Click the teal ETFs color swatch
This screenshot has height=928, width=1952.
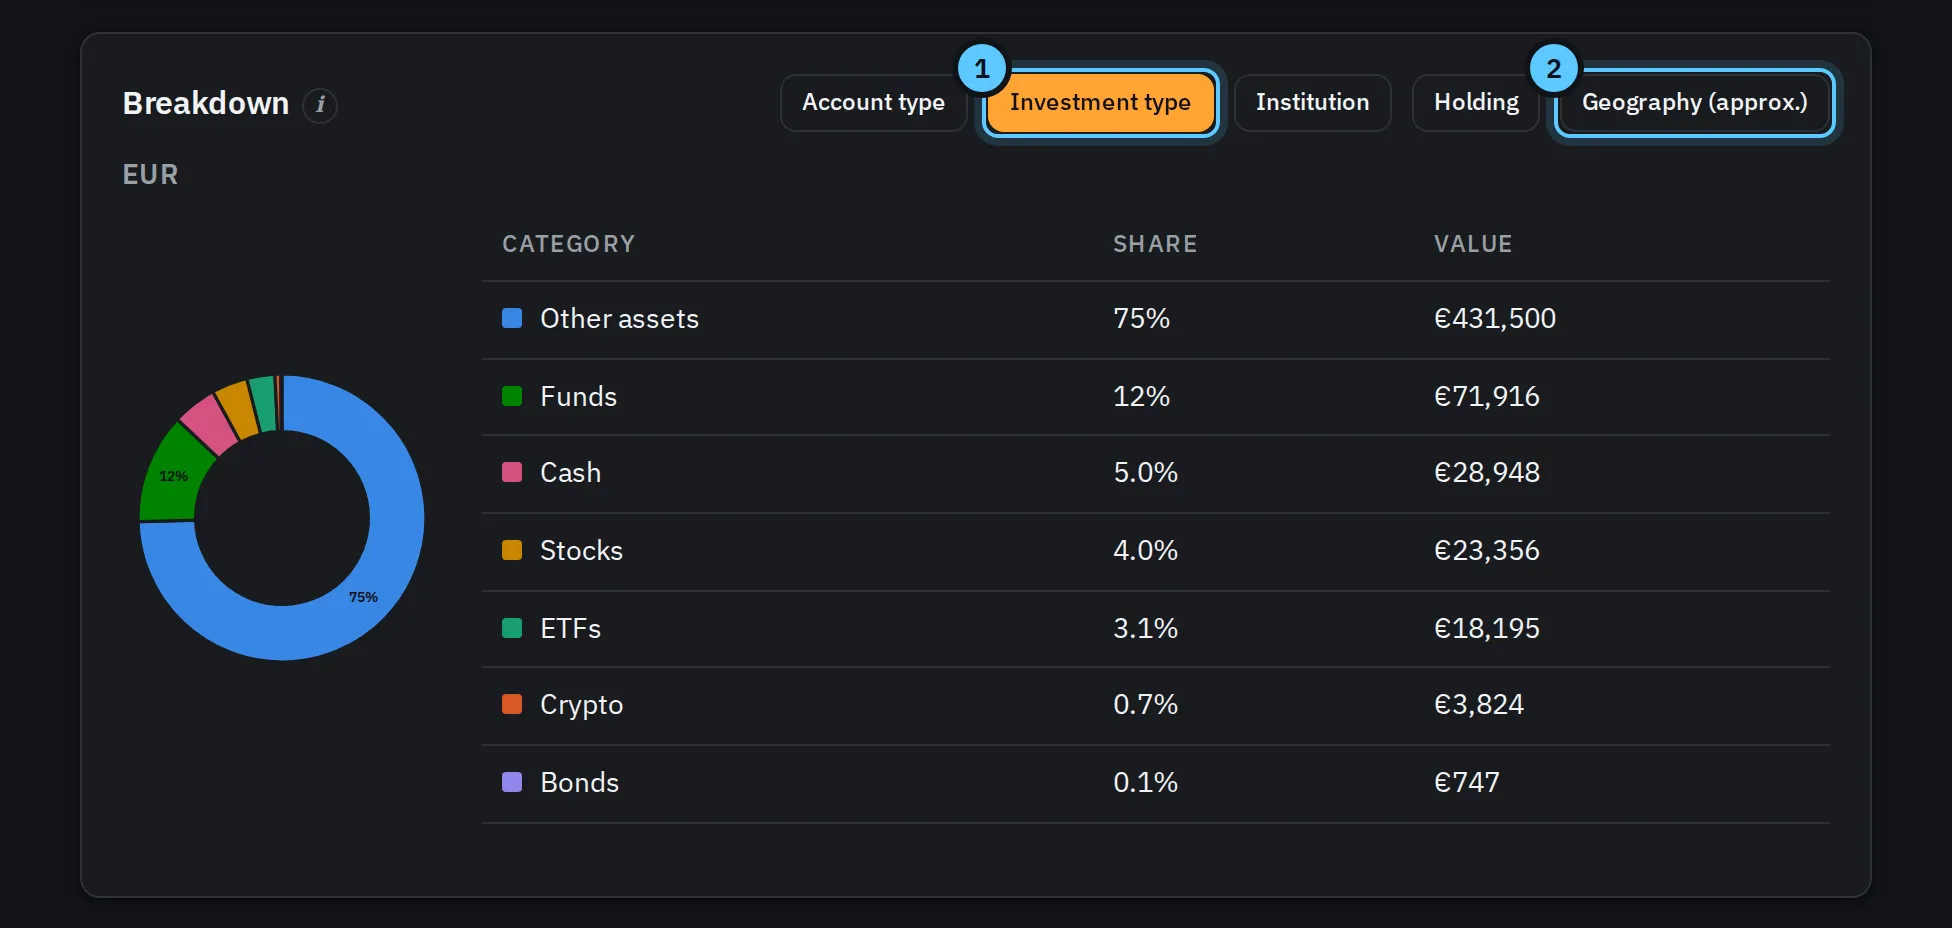[512, 628]
